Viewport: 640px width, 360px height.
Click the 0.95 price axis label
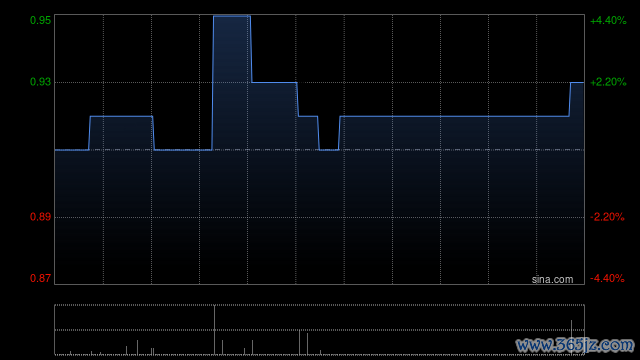40,20
